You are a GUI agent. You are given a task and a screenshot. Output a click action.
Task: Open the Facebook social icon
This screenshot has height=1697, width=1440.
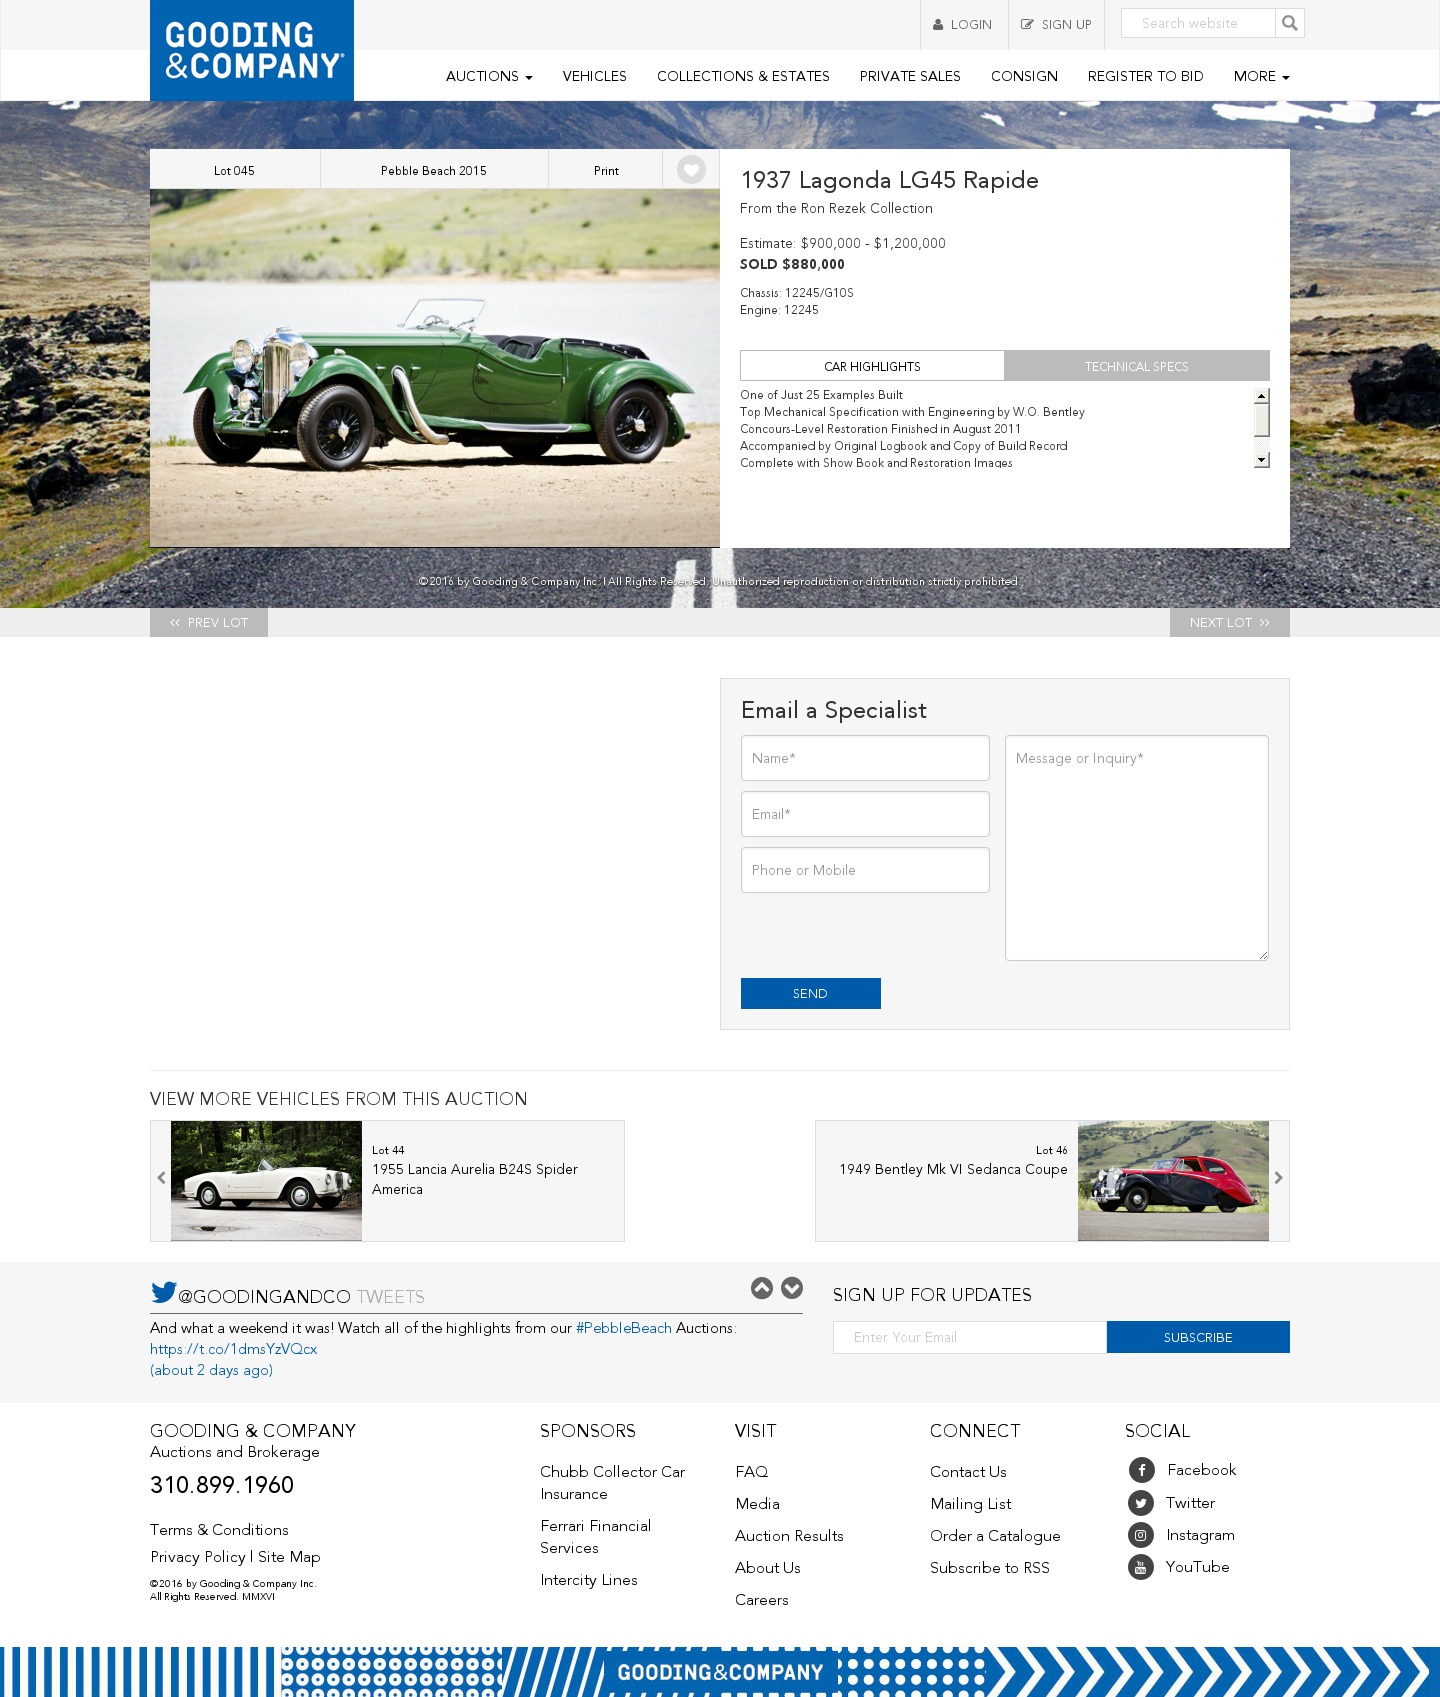point(1141,1470)
